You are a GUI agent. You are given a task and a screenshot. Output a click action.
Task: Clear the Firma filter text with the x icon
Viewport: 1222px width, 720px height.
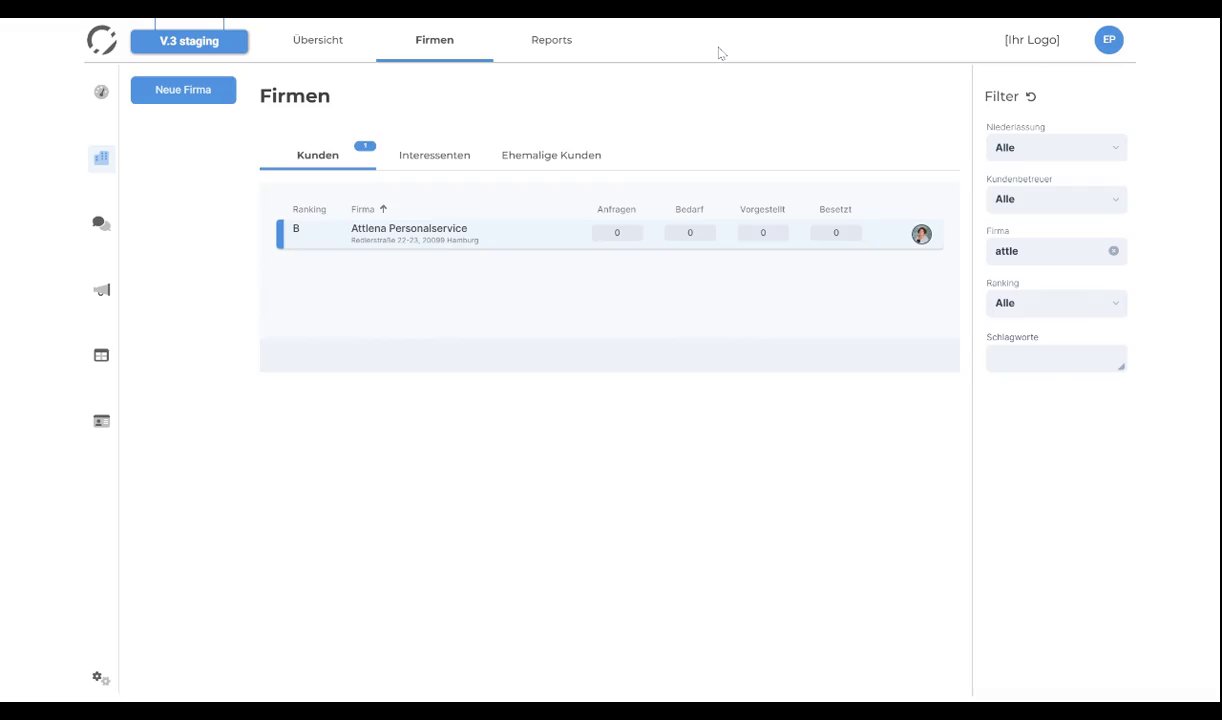1113,251
